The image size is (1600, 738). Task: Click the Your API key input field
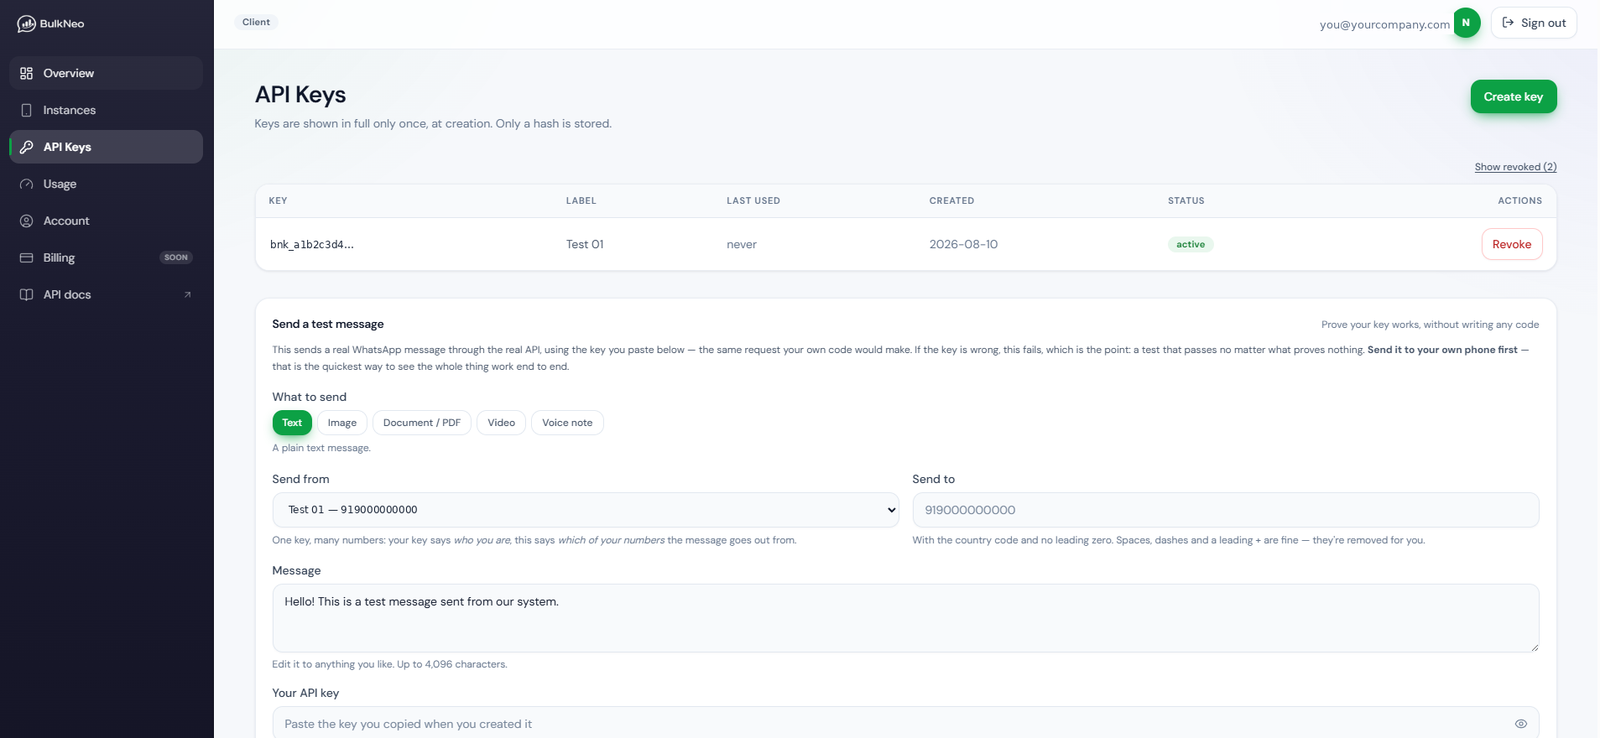click(905, 723)
